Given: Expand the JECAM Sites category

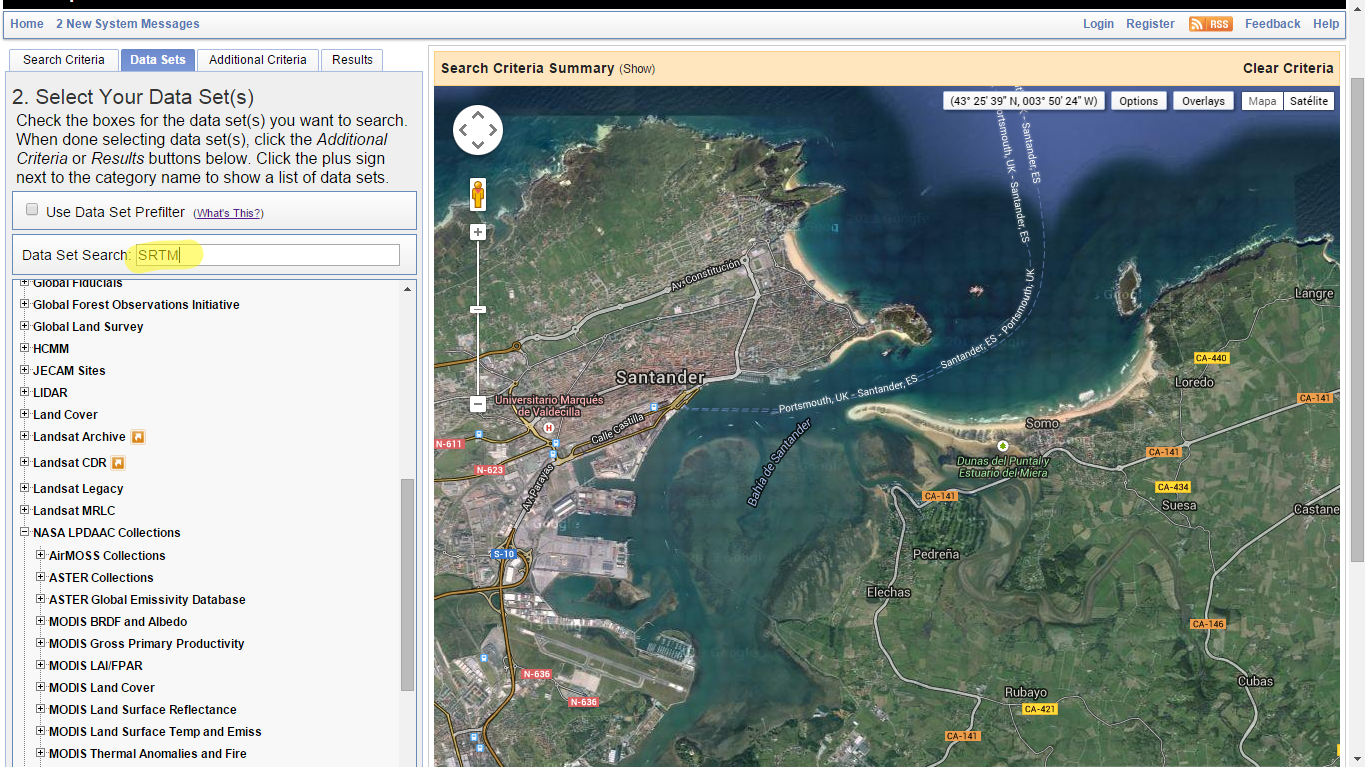Looking at the screenshot, I should [x=25, y=370].
